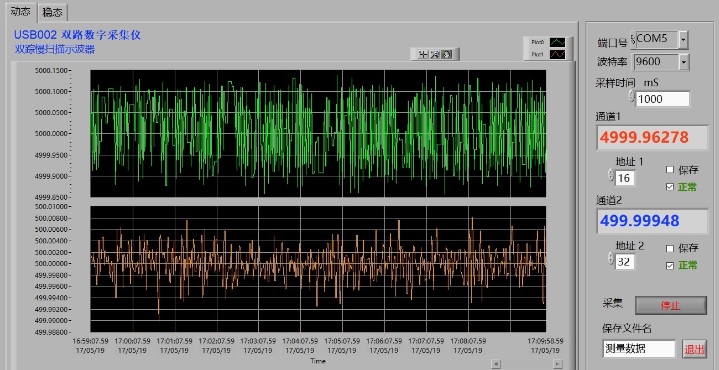Toggle the 正常 checkbox under channel 1
719x370 pixels.
coord(669,187)
